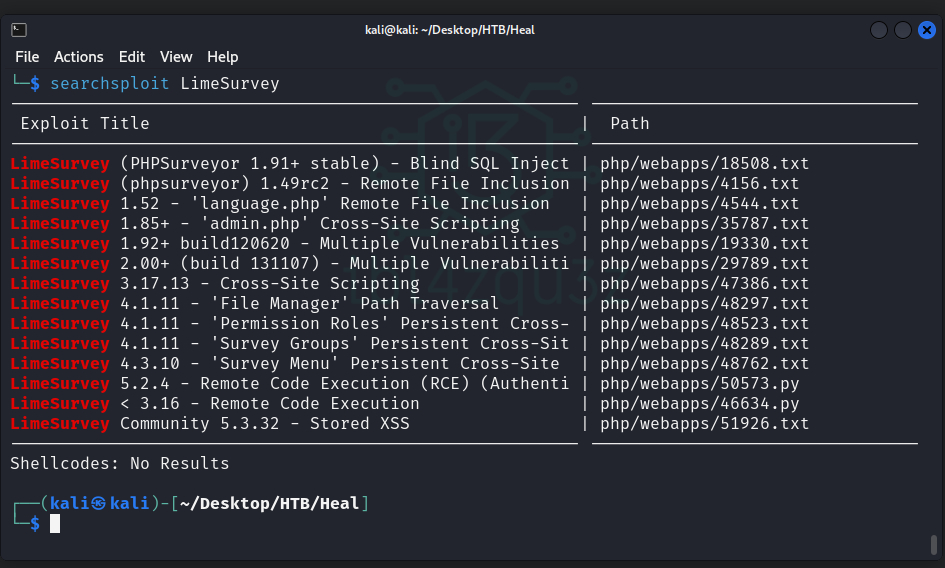The height and width of the screenshot is (568, 945).
Task: Click the terminal icon in the title bar
Action: 19,30
